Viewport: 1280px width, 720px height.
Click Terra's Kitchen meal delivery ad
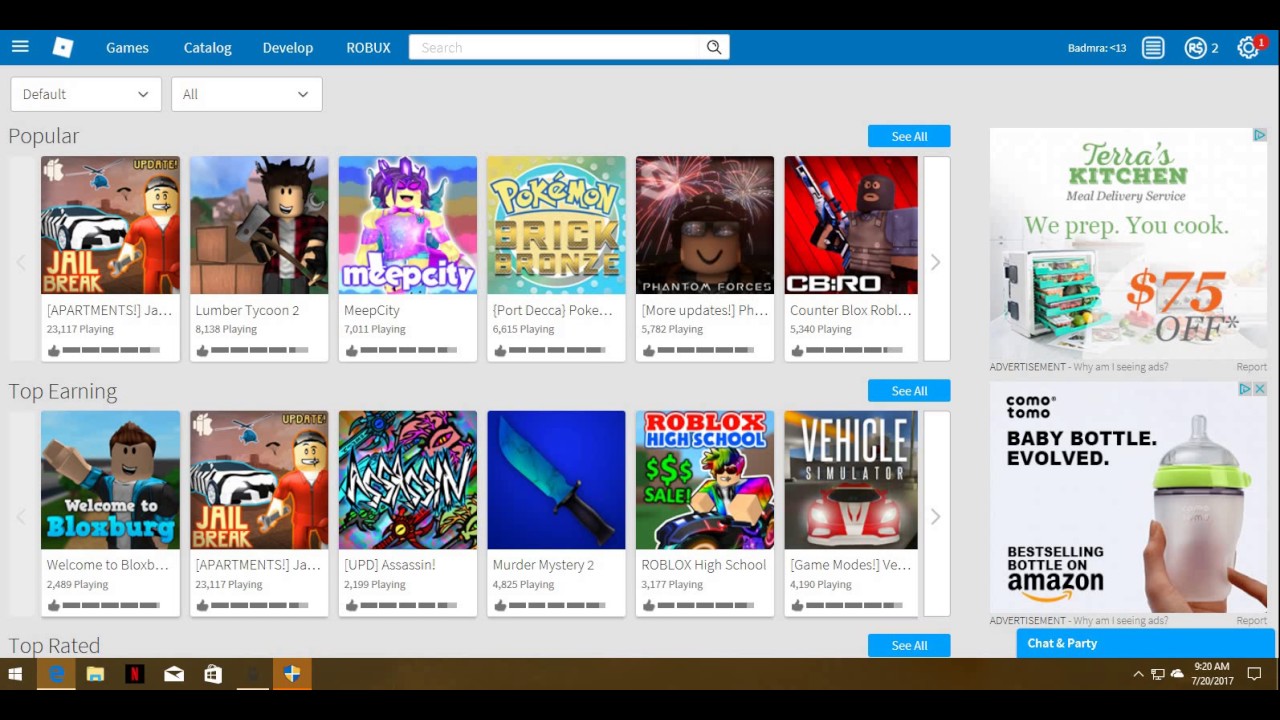coord(1128,244)
